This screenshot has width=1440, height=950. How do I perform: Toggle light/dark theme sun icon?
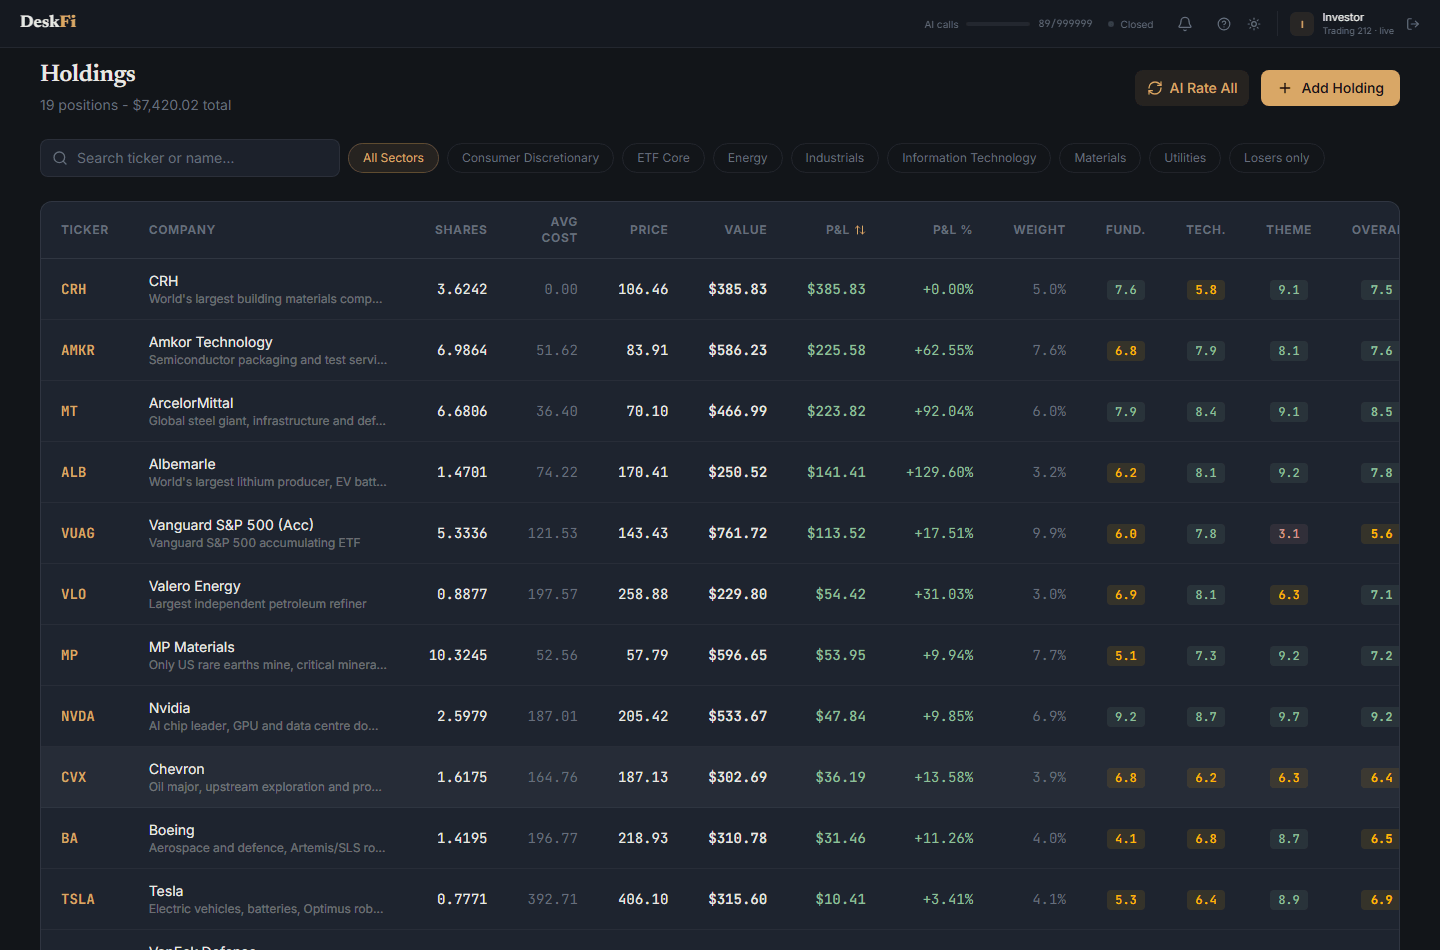[x=1254, y=24]
